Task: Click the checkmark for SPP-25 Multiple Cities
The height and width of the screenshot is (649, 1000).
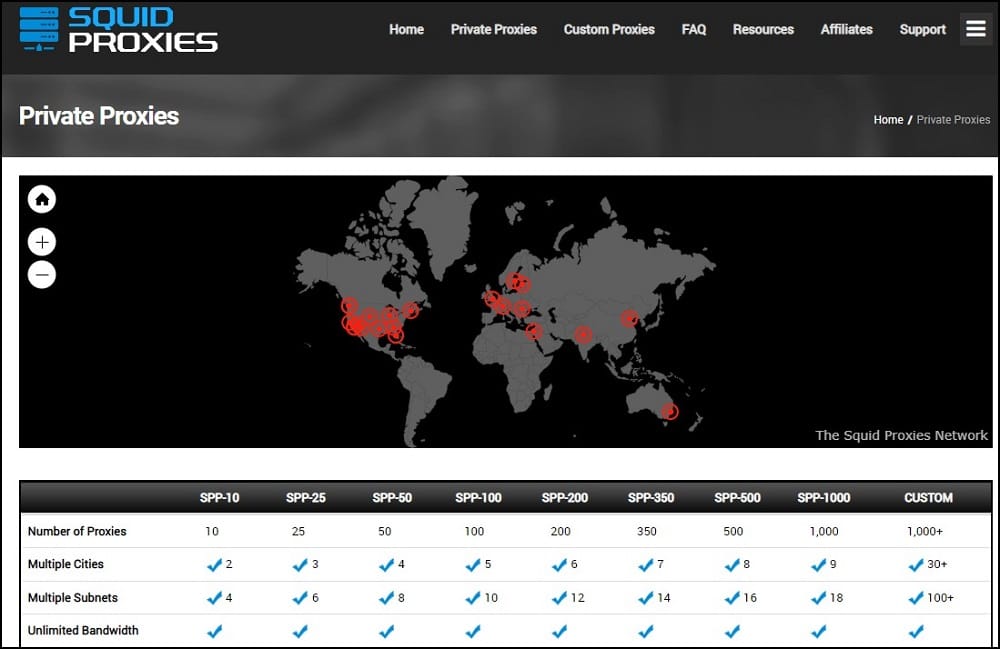Action: (x=300, y=565)
